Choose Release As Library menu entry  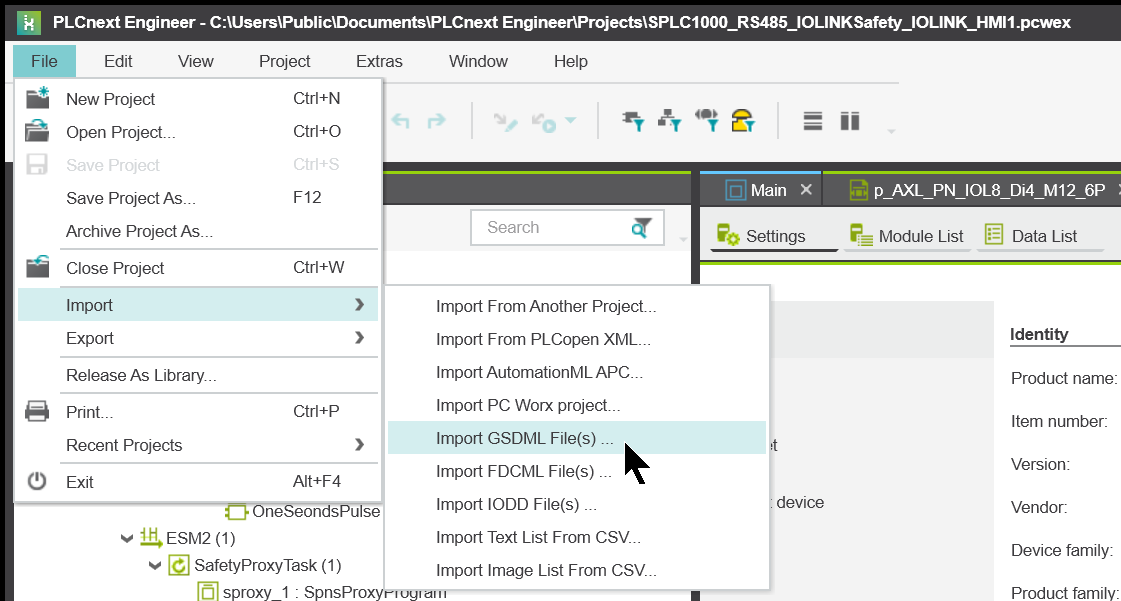pos(197,375)
